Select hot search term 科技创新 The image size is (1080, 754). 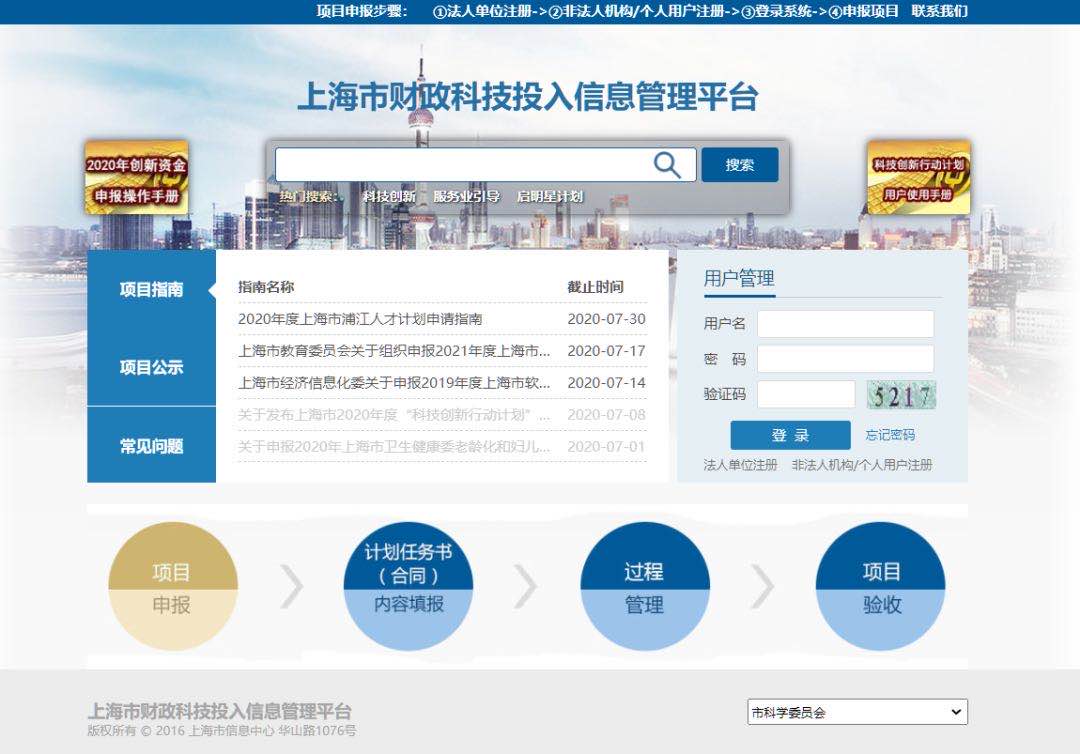389,196
